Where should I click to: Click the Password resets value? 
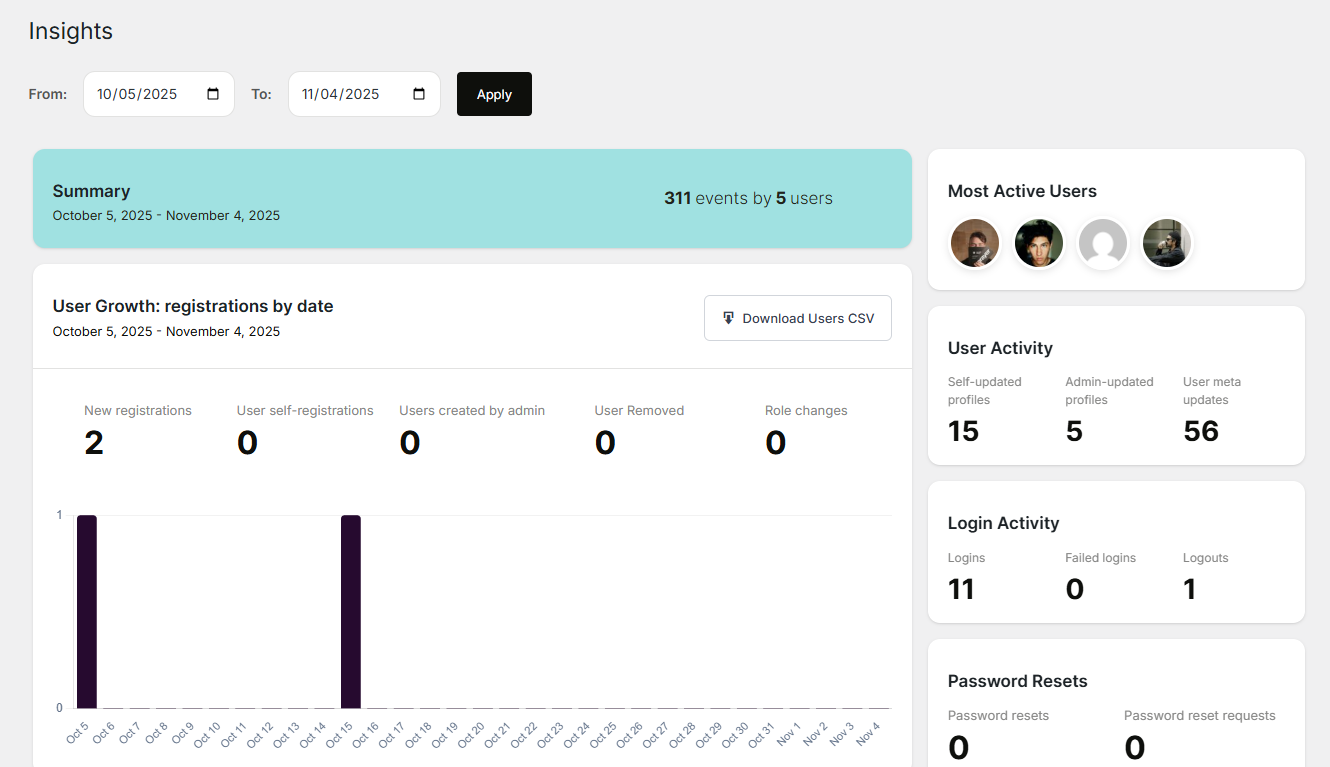[957, 746]
